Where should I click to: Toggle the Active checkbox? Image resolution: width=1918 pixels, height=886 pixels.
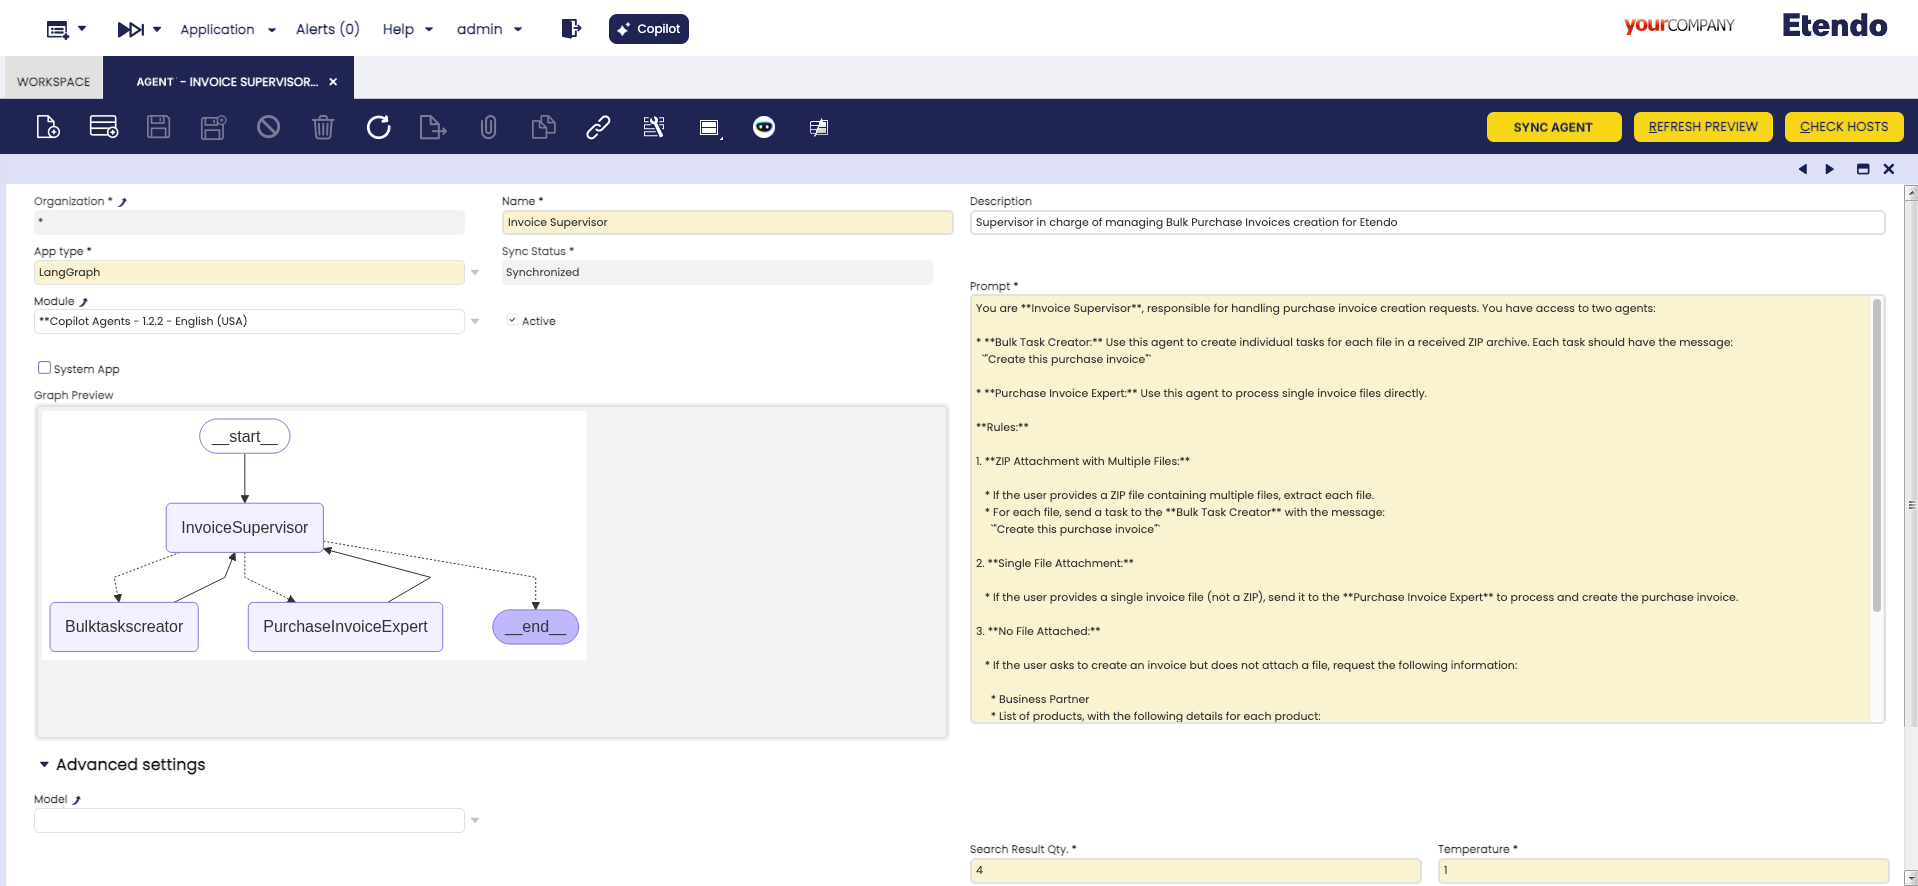click(x=512, y=321)
